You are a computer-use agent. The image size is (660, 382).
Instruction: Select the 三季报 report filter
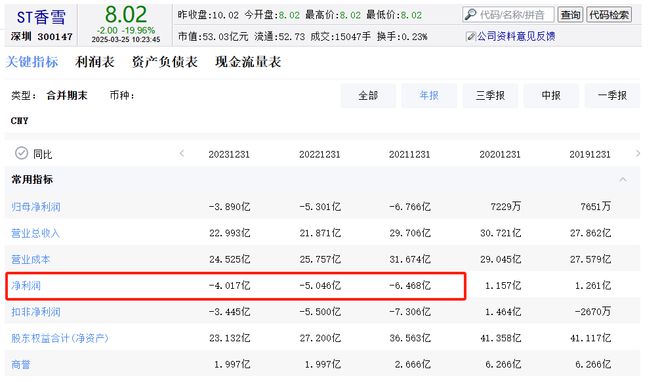(490, 96)
